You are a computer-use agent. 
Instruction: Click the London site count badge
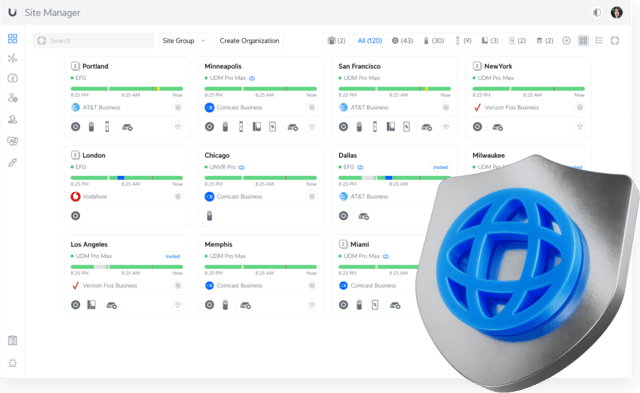[x=75, y=155]
